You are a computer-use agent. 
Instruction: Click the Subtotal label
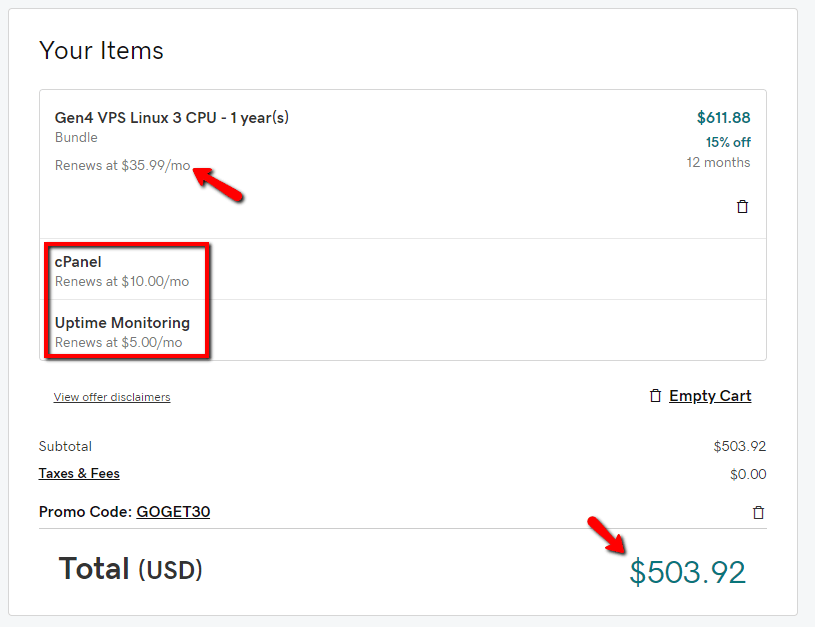(x=65, y=446)
